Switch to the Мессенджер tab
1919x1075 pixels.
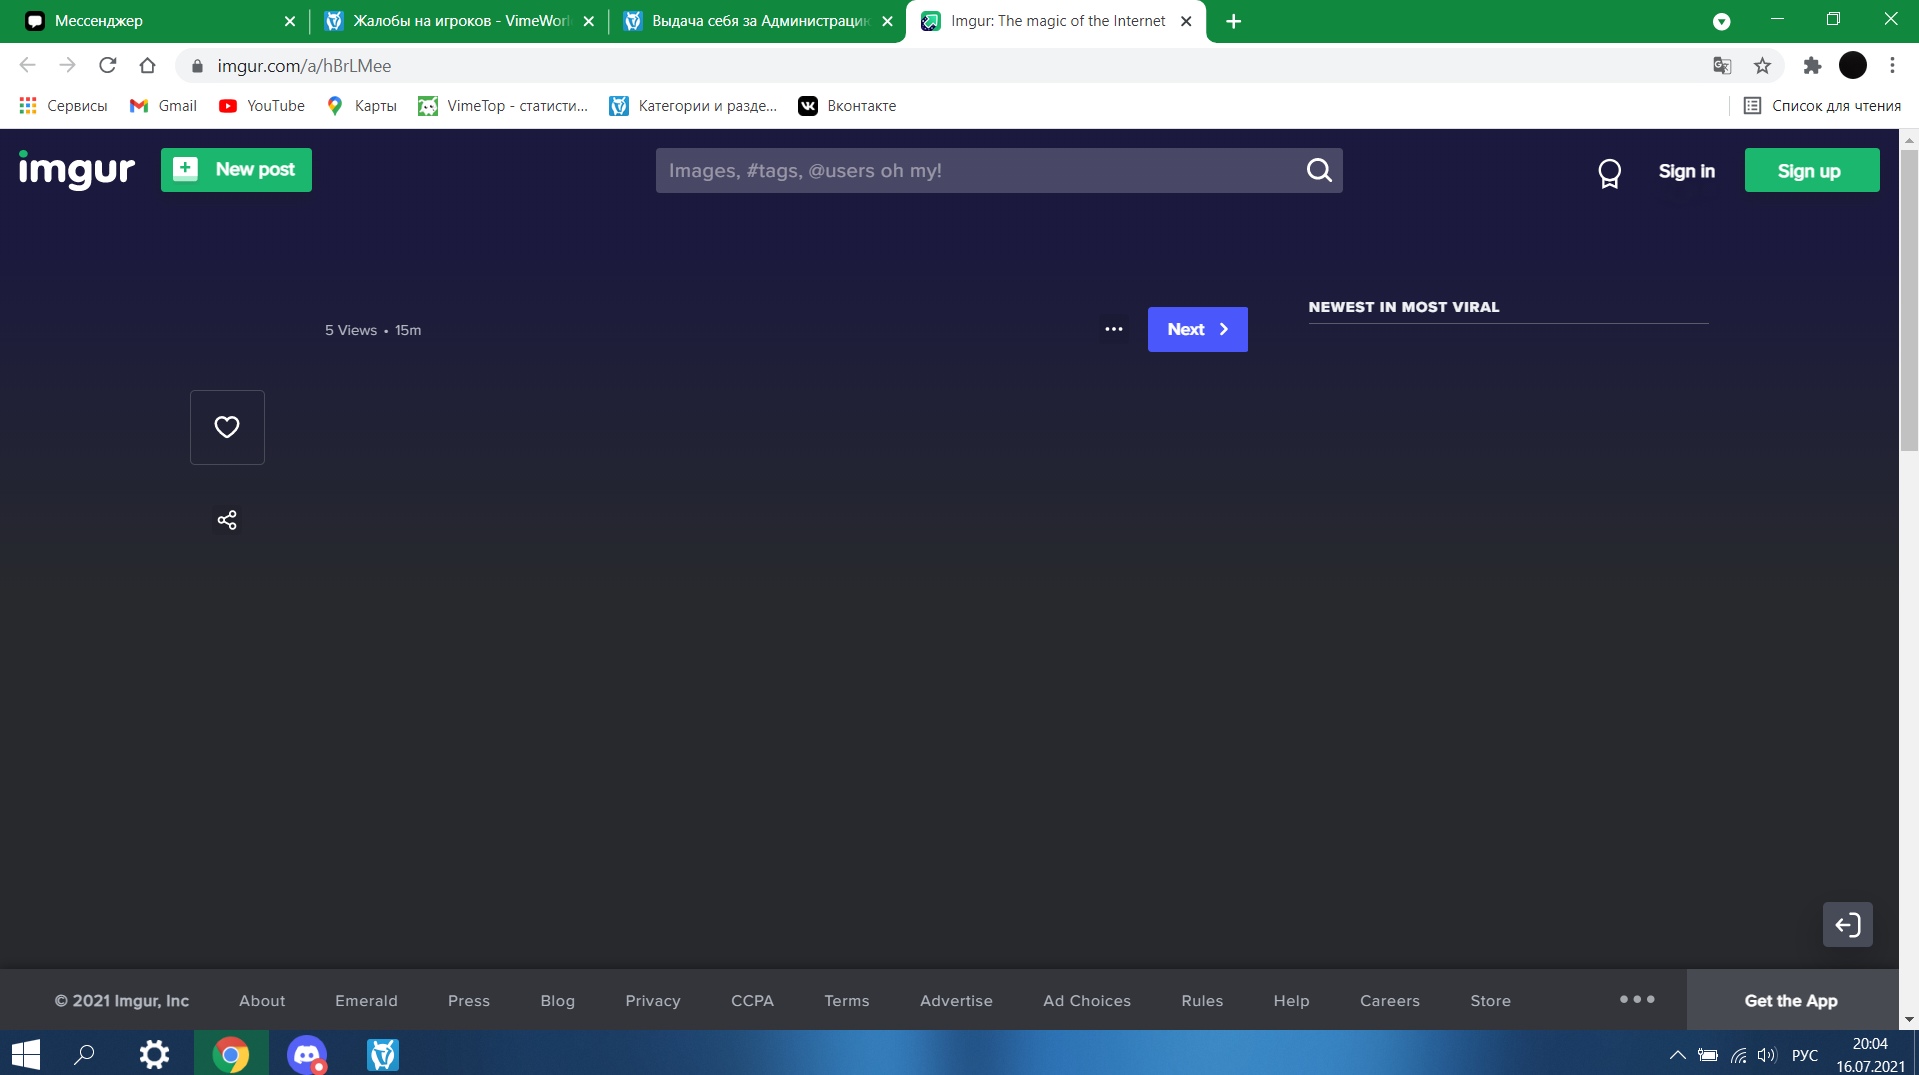[150, 21]
